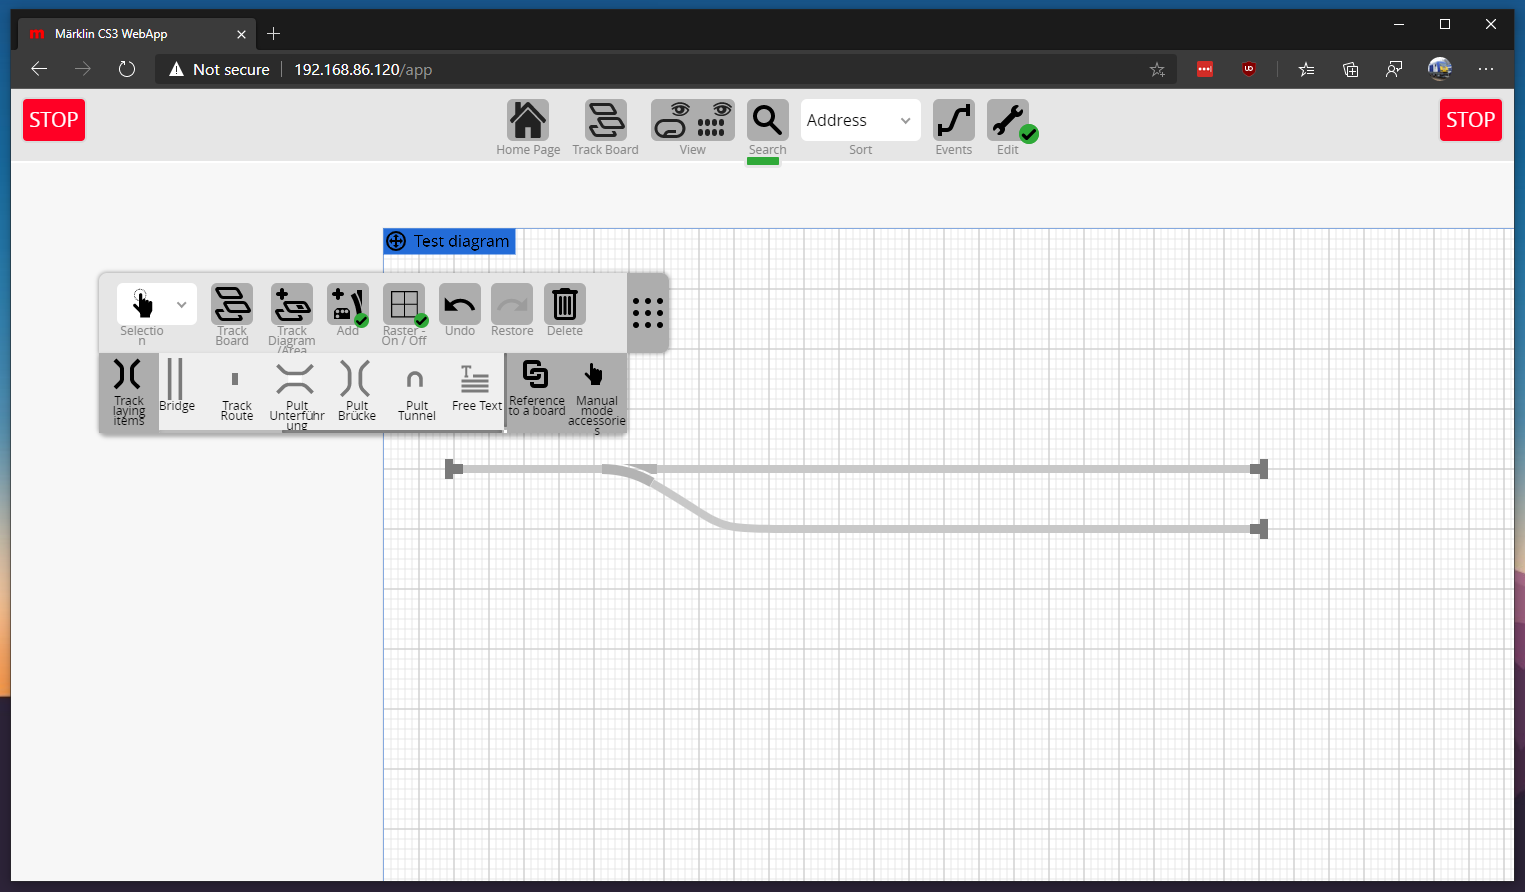Viewport: 1525px width, 892px height.
Task: Close the Märklin CS3 WebApp tab
Action: [x=241, y=34]
